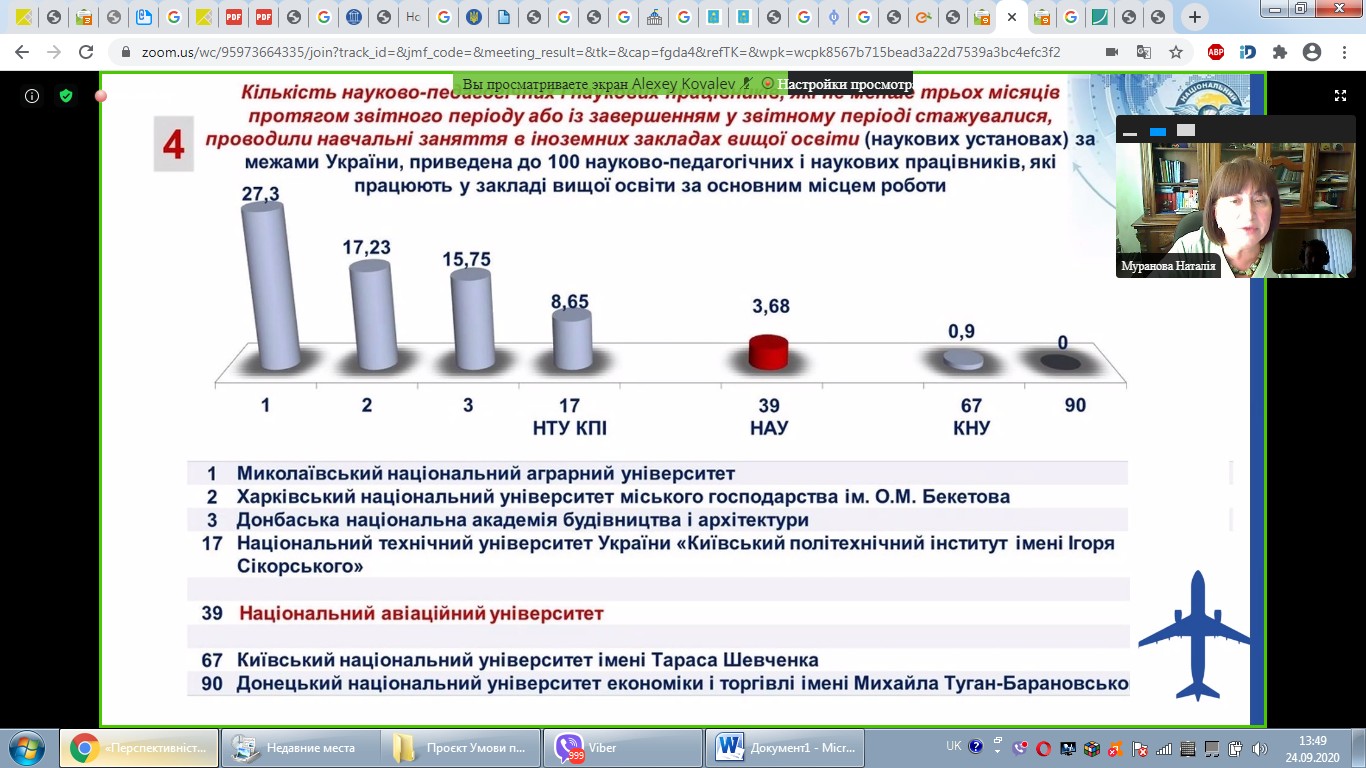The width and height of the screenshot is (1366, 768).
Task: Bookmark this page with the star icon
Action: (x=1176, y=52)
